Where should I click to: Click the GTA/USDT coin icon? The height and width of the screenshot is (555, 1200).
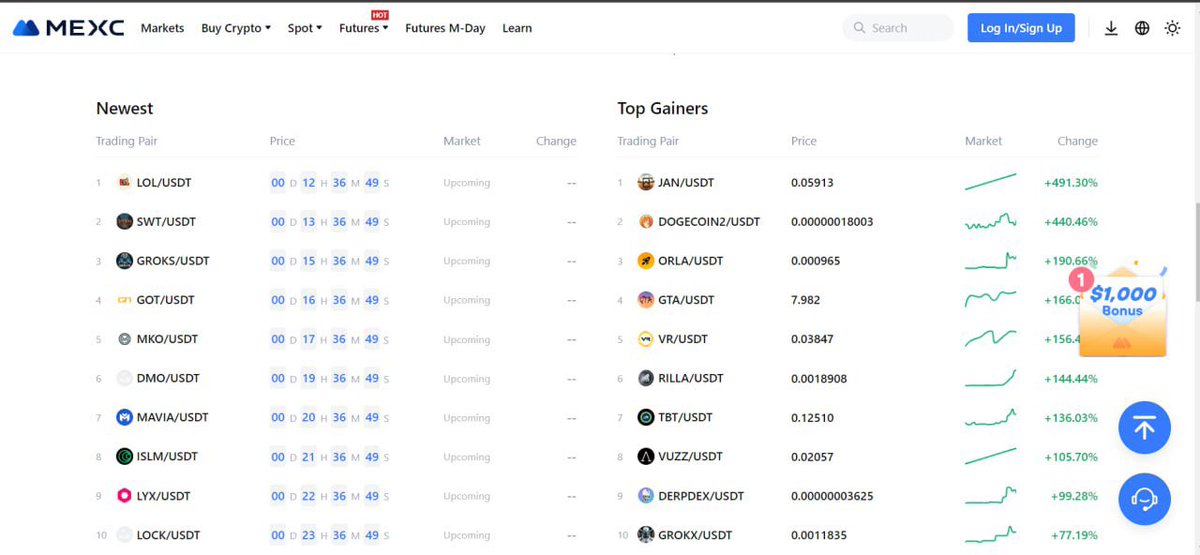646,300
